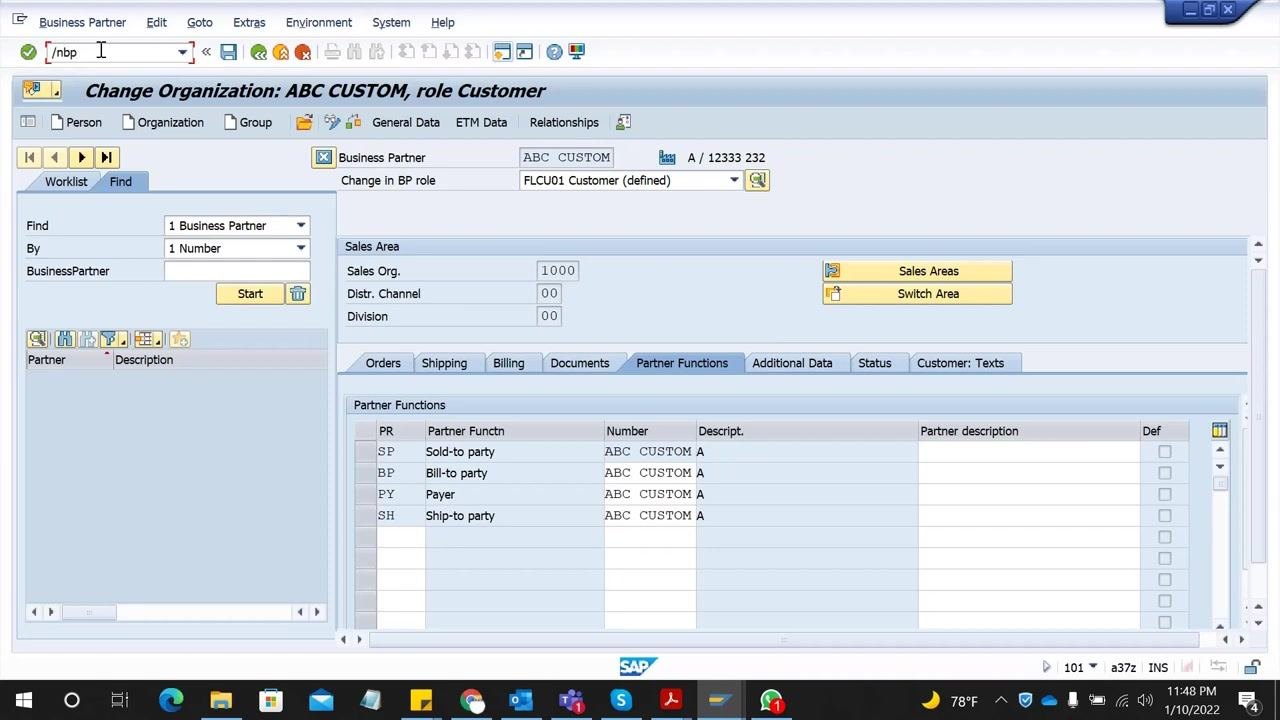1280x720 pixels.
Task: Open the Extras menu
Action: coord(249,22)
